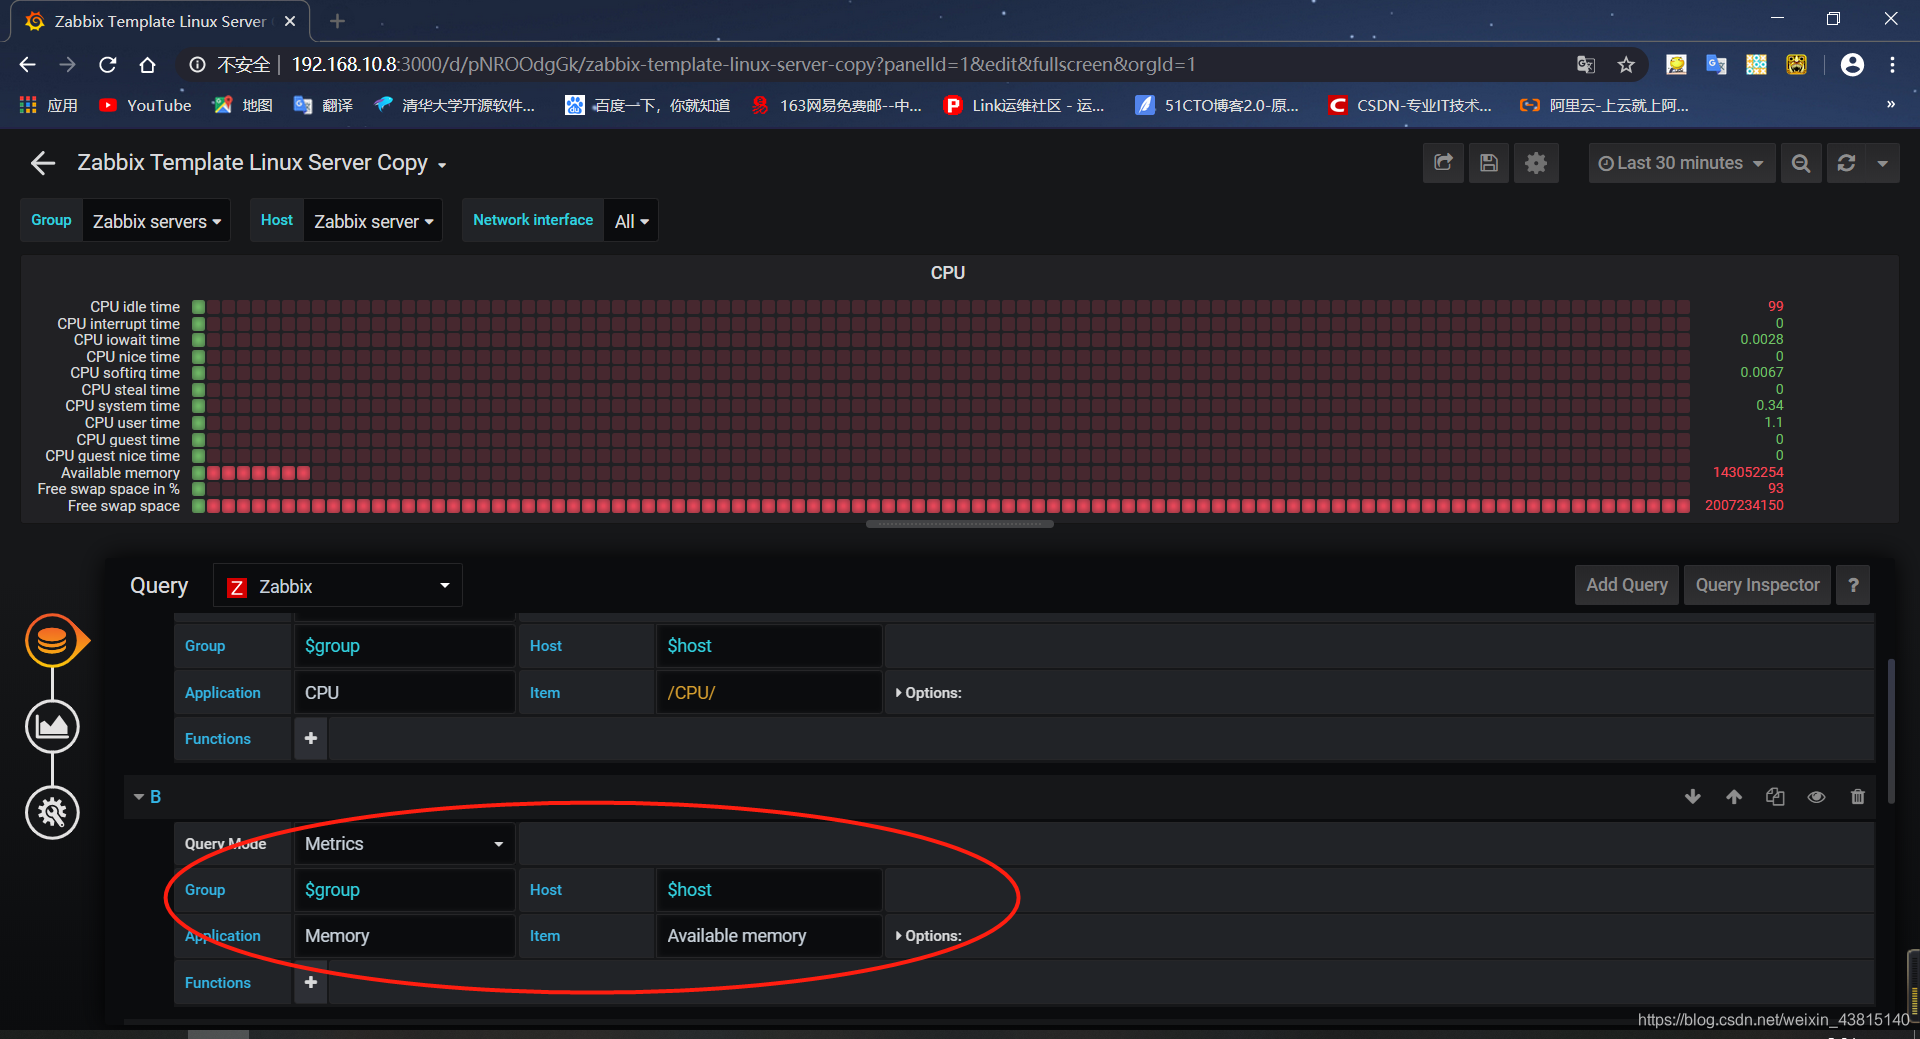Refresh the dashboard with the refresh icon
Image resolution: width=1920 pixels, height=1039 pixels.
(x=1846, y=163)
